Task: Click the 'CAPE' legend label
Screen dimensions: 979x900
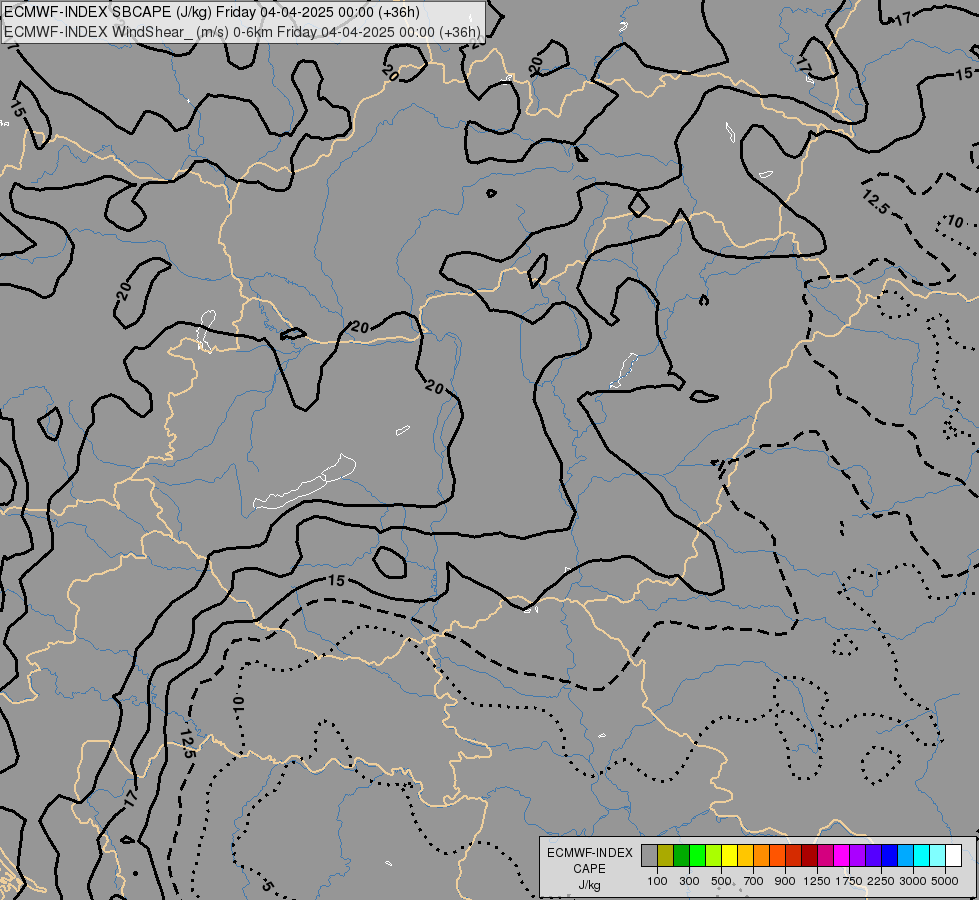Action: pyautogui.click(x=589, y=869)
